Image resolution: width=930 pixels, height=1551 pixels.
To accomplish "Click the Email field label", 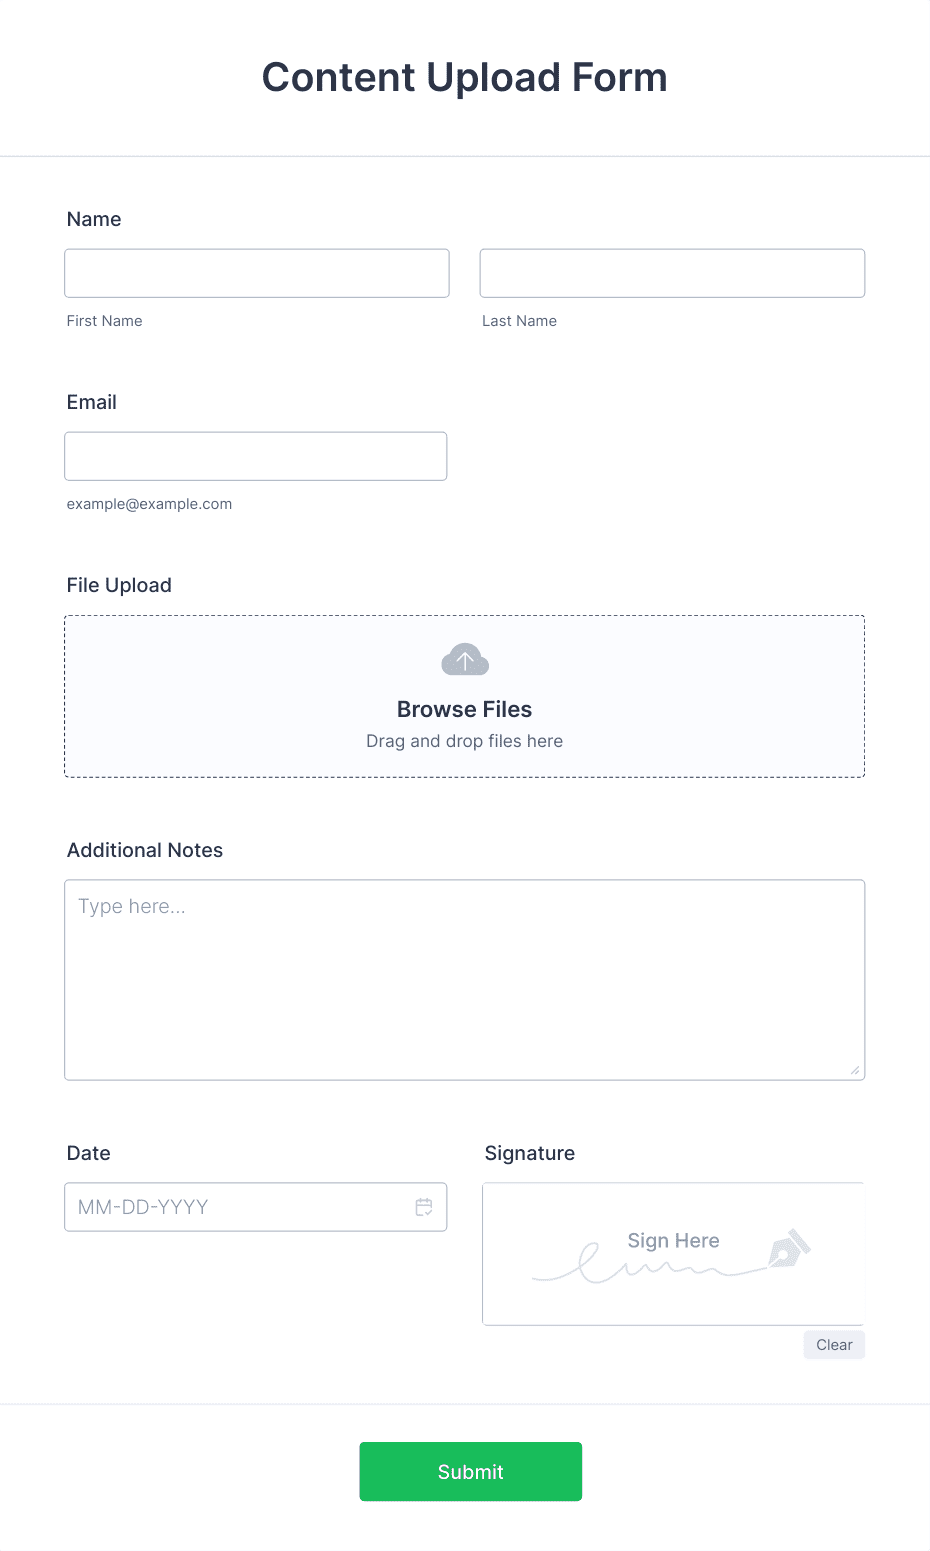I will 91,402.
